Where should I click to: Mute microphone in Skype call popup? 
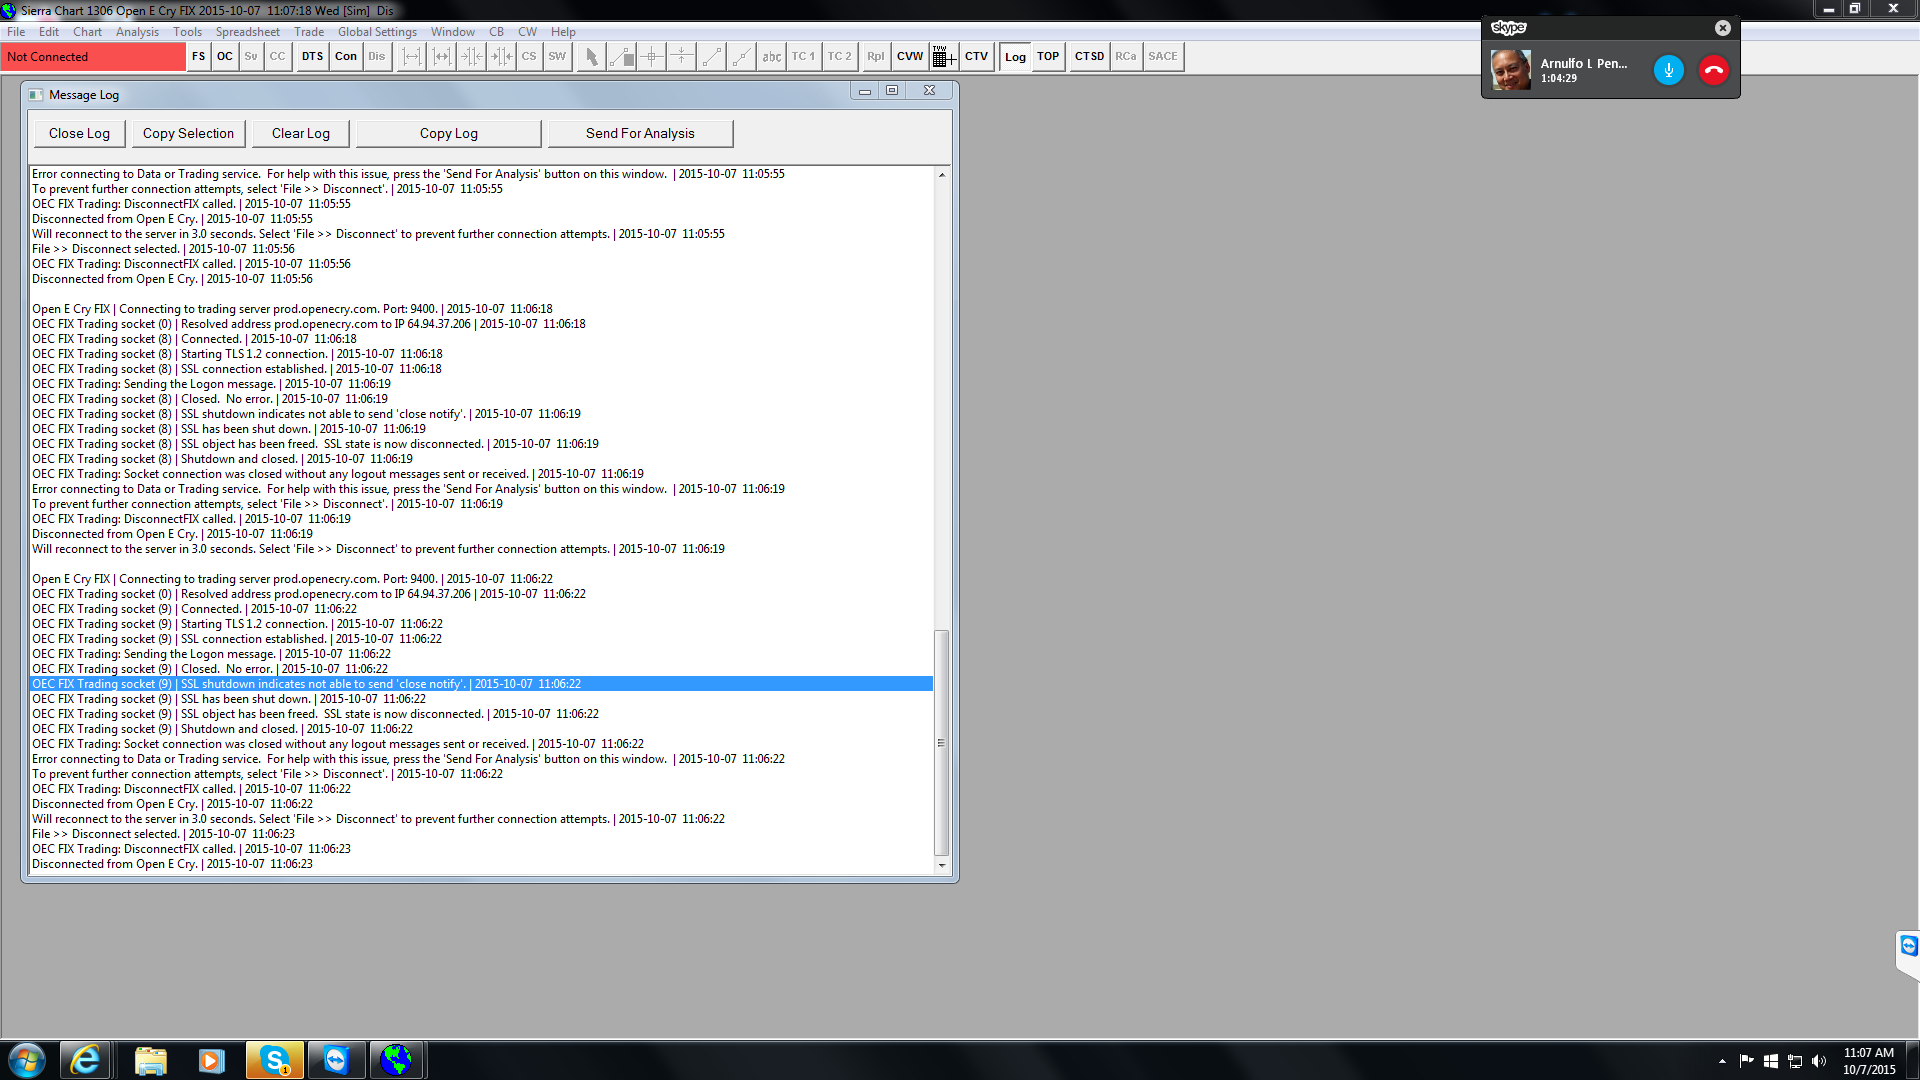coord(1668,70)
